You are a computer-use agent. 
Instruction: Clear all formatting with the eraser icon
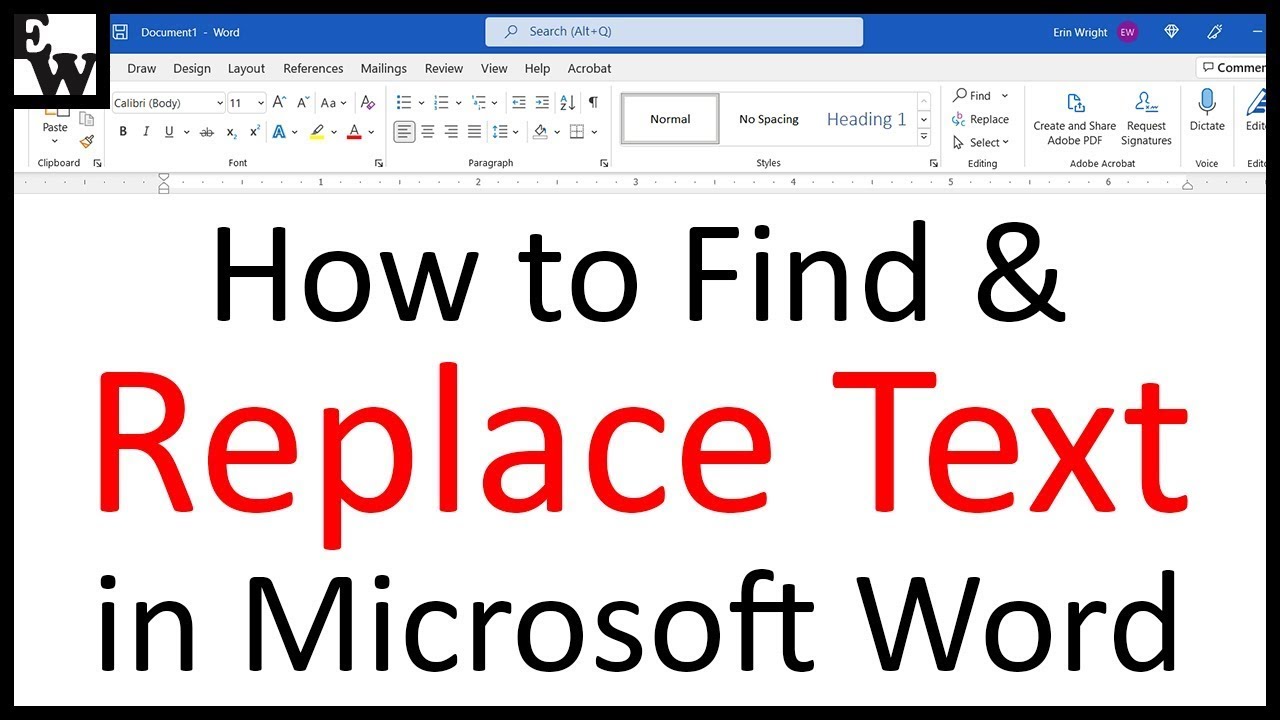click(x=368, y=103)
